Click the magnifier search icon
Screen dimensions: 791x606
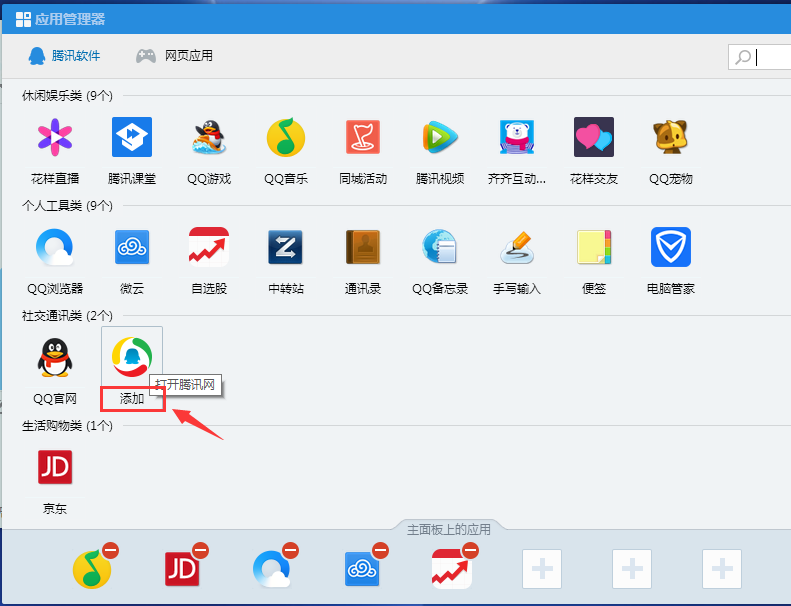743,57
